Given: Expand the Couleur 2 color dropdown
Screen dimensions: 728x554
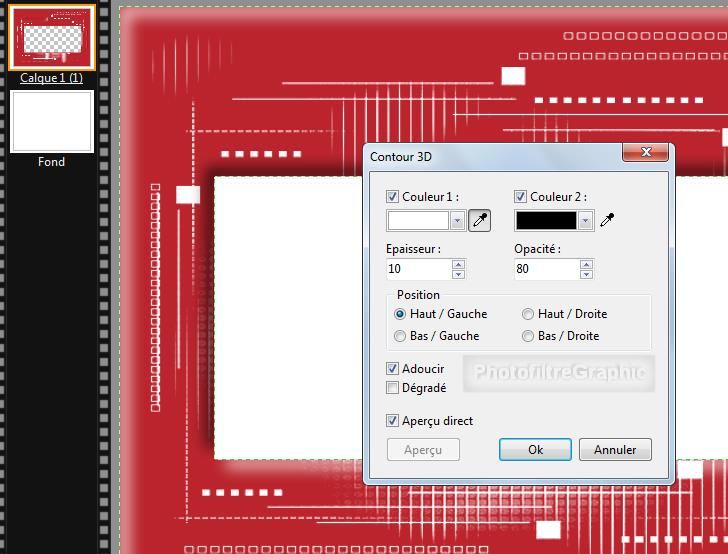Looking at the screenshot, I should pyautogui.click(x=586, y=221).
